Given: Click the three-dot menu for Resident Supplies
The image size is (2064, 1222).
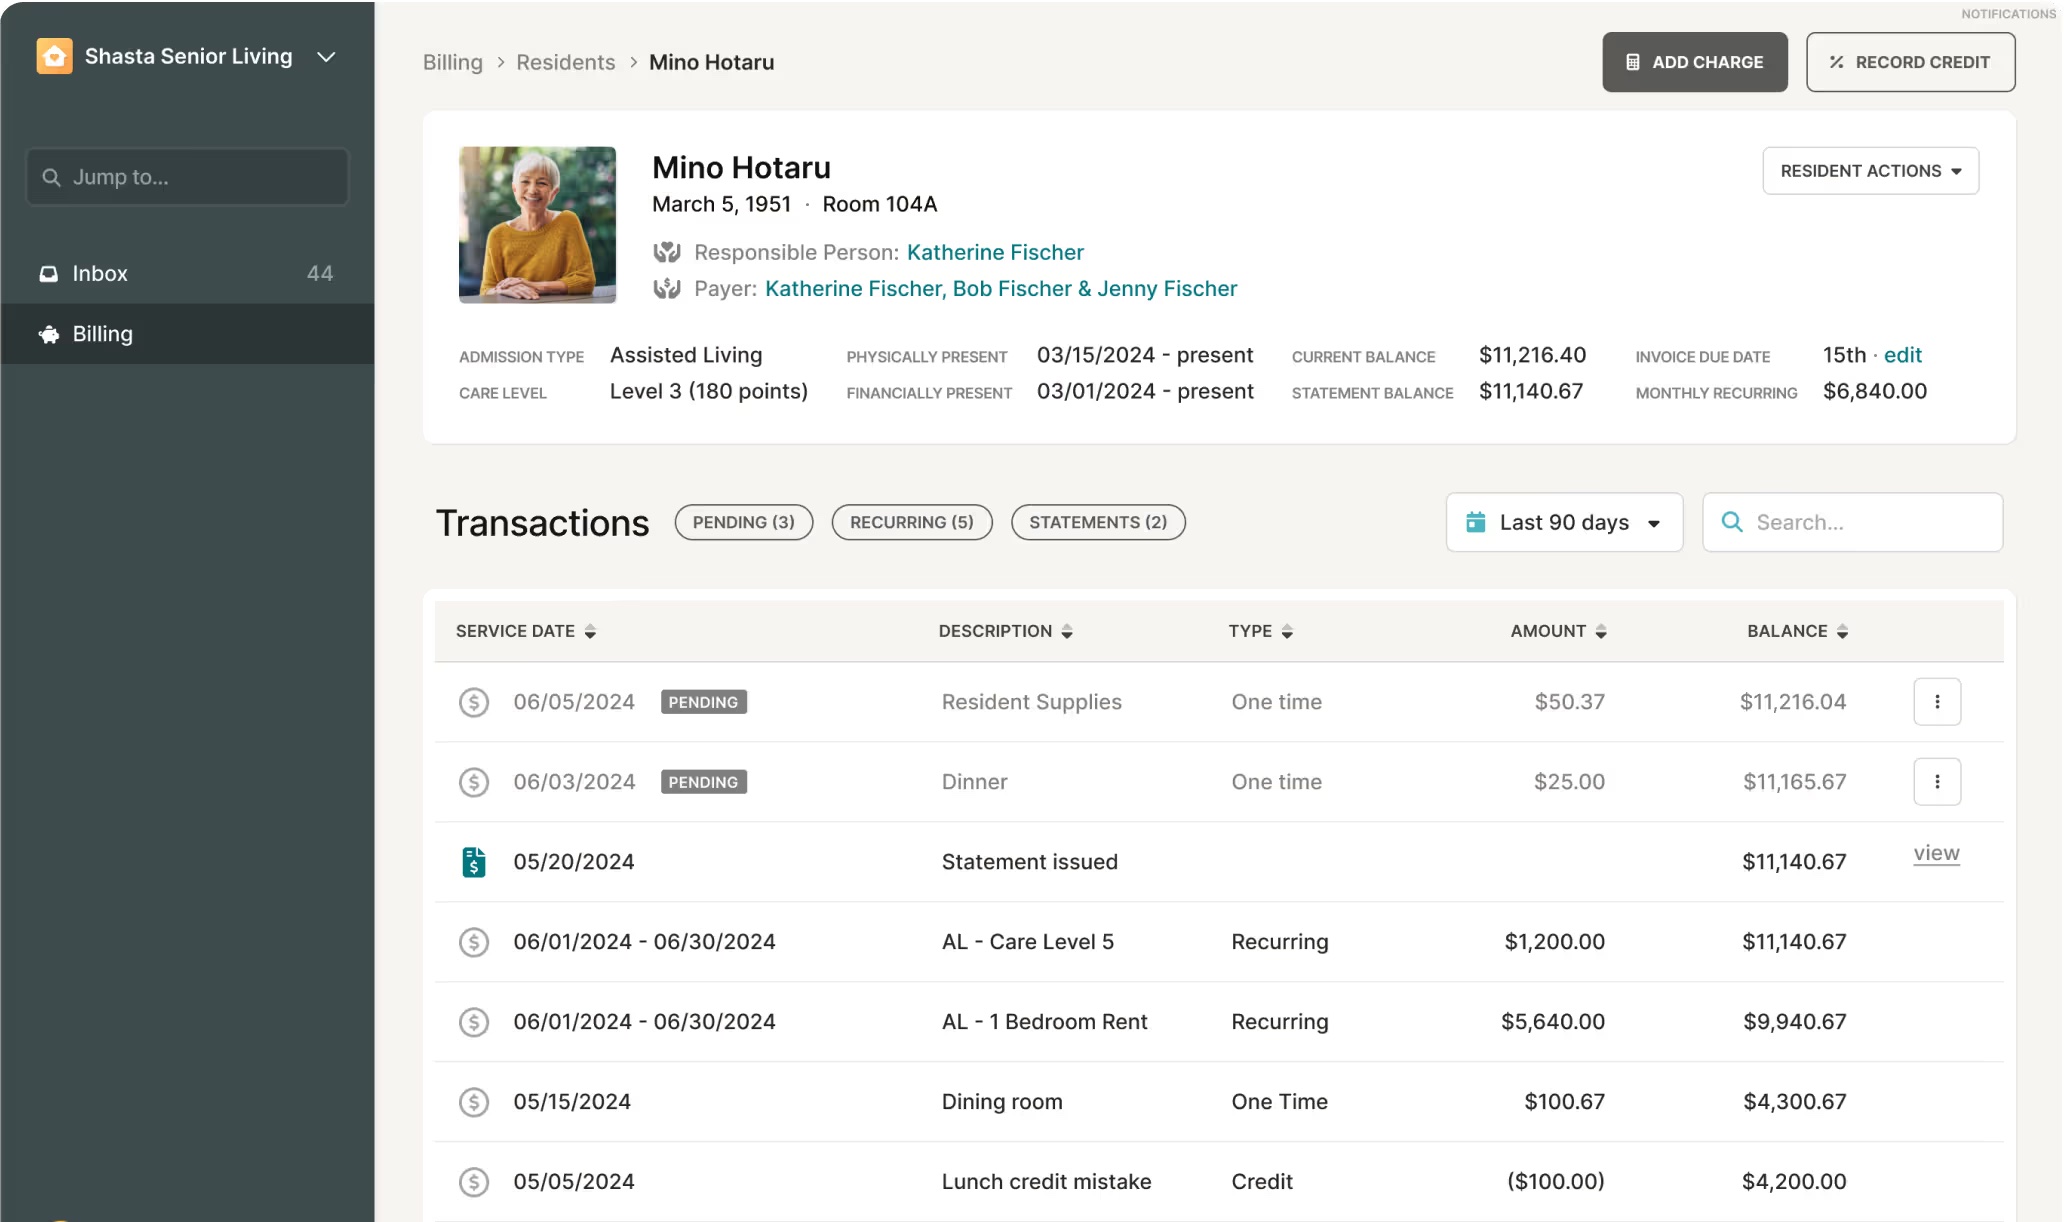Looking at the screenshot, I should [x=1936, y=702].
